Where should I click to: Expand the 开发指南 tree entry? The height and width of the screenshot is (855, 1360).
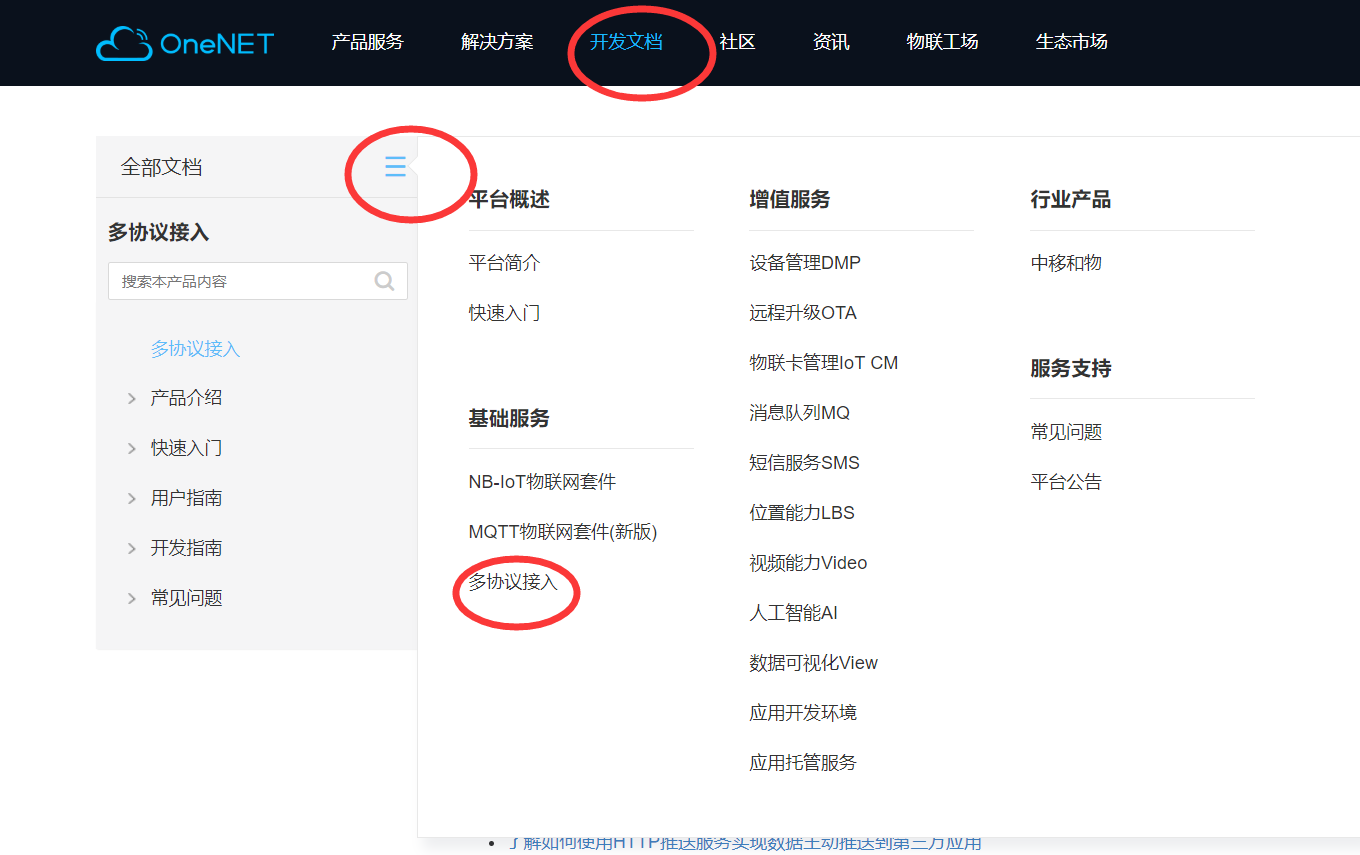pos(131,547)
